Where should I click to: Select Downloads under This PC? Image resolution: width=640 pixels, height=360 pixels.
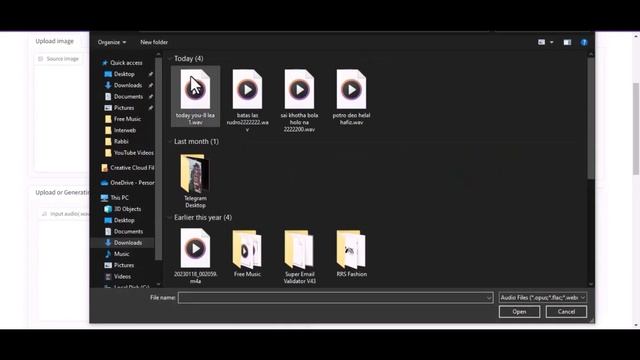[x=128, y=243]
